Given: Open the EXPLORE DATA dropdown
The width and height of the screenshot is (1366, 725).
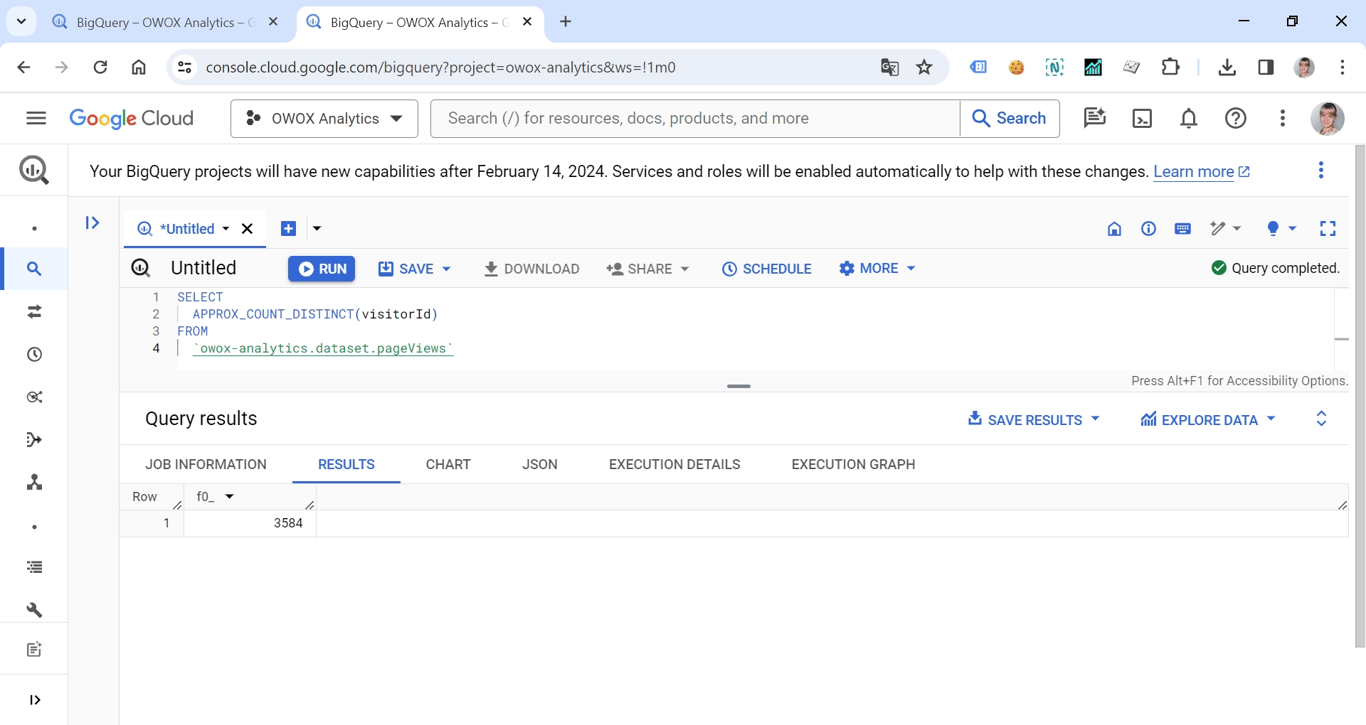Looking at the screenshot, I should 1208,420.
